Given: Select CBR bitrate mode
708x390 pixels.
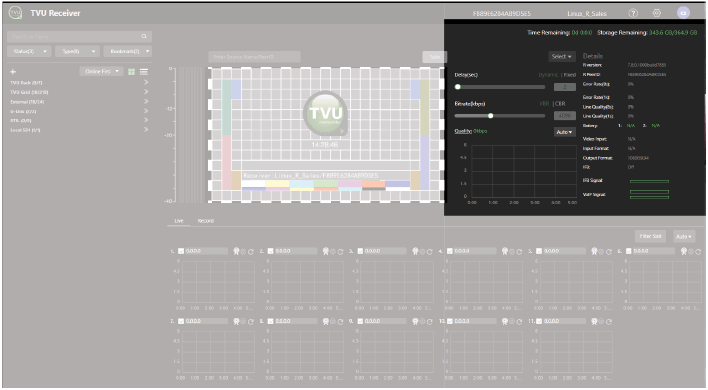Looking at the screenshot, I should (560, 104).
